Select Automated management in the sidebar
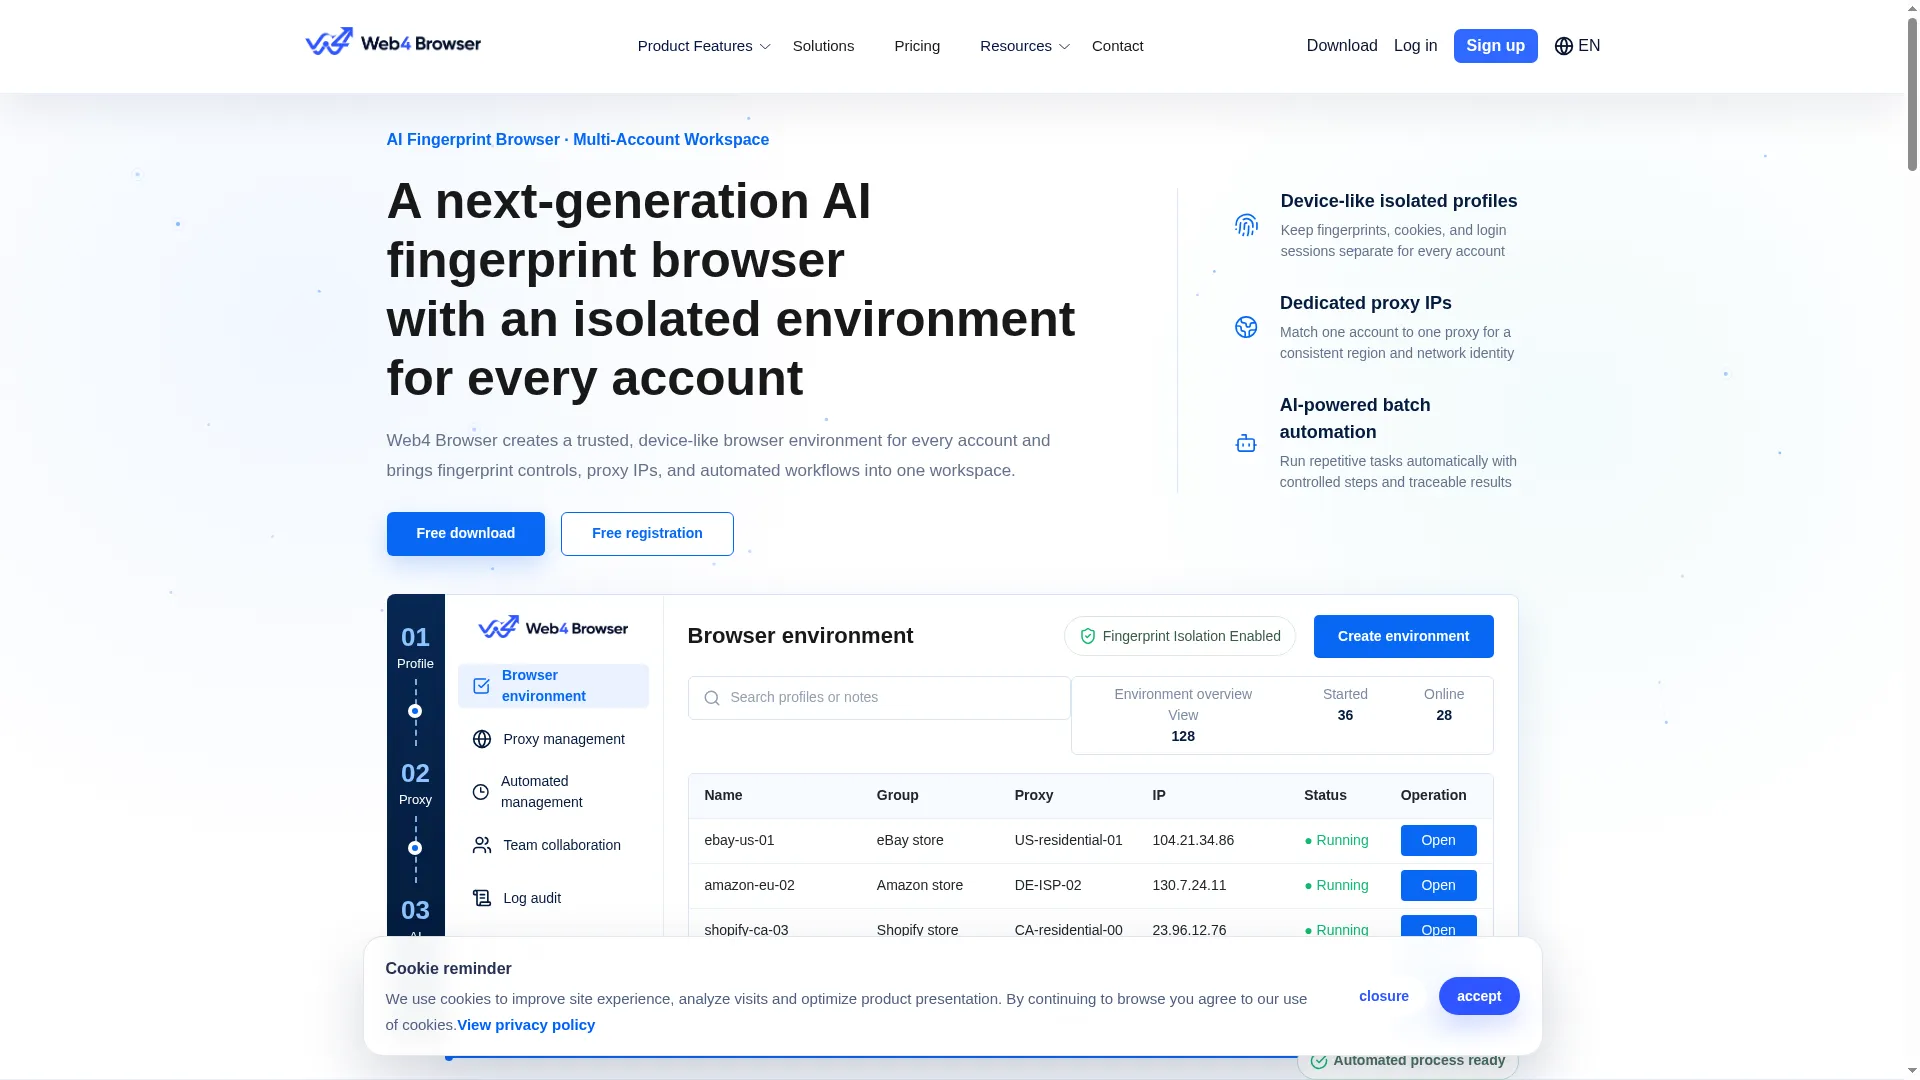This screenshot has height=1080, width=1920. tap(553, 792)
